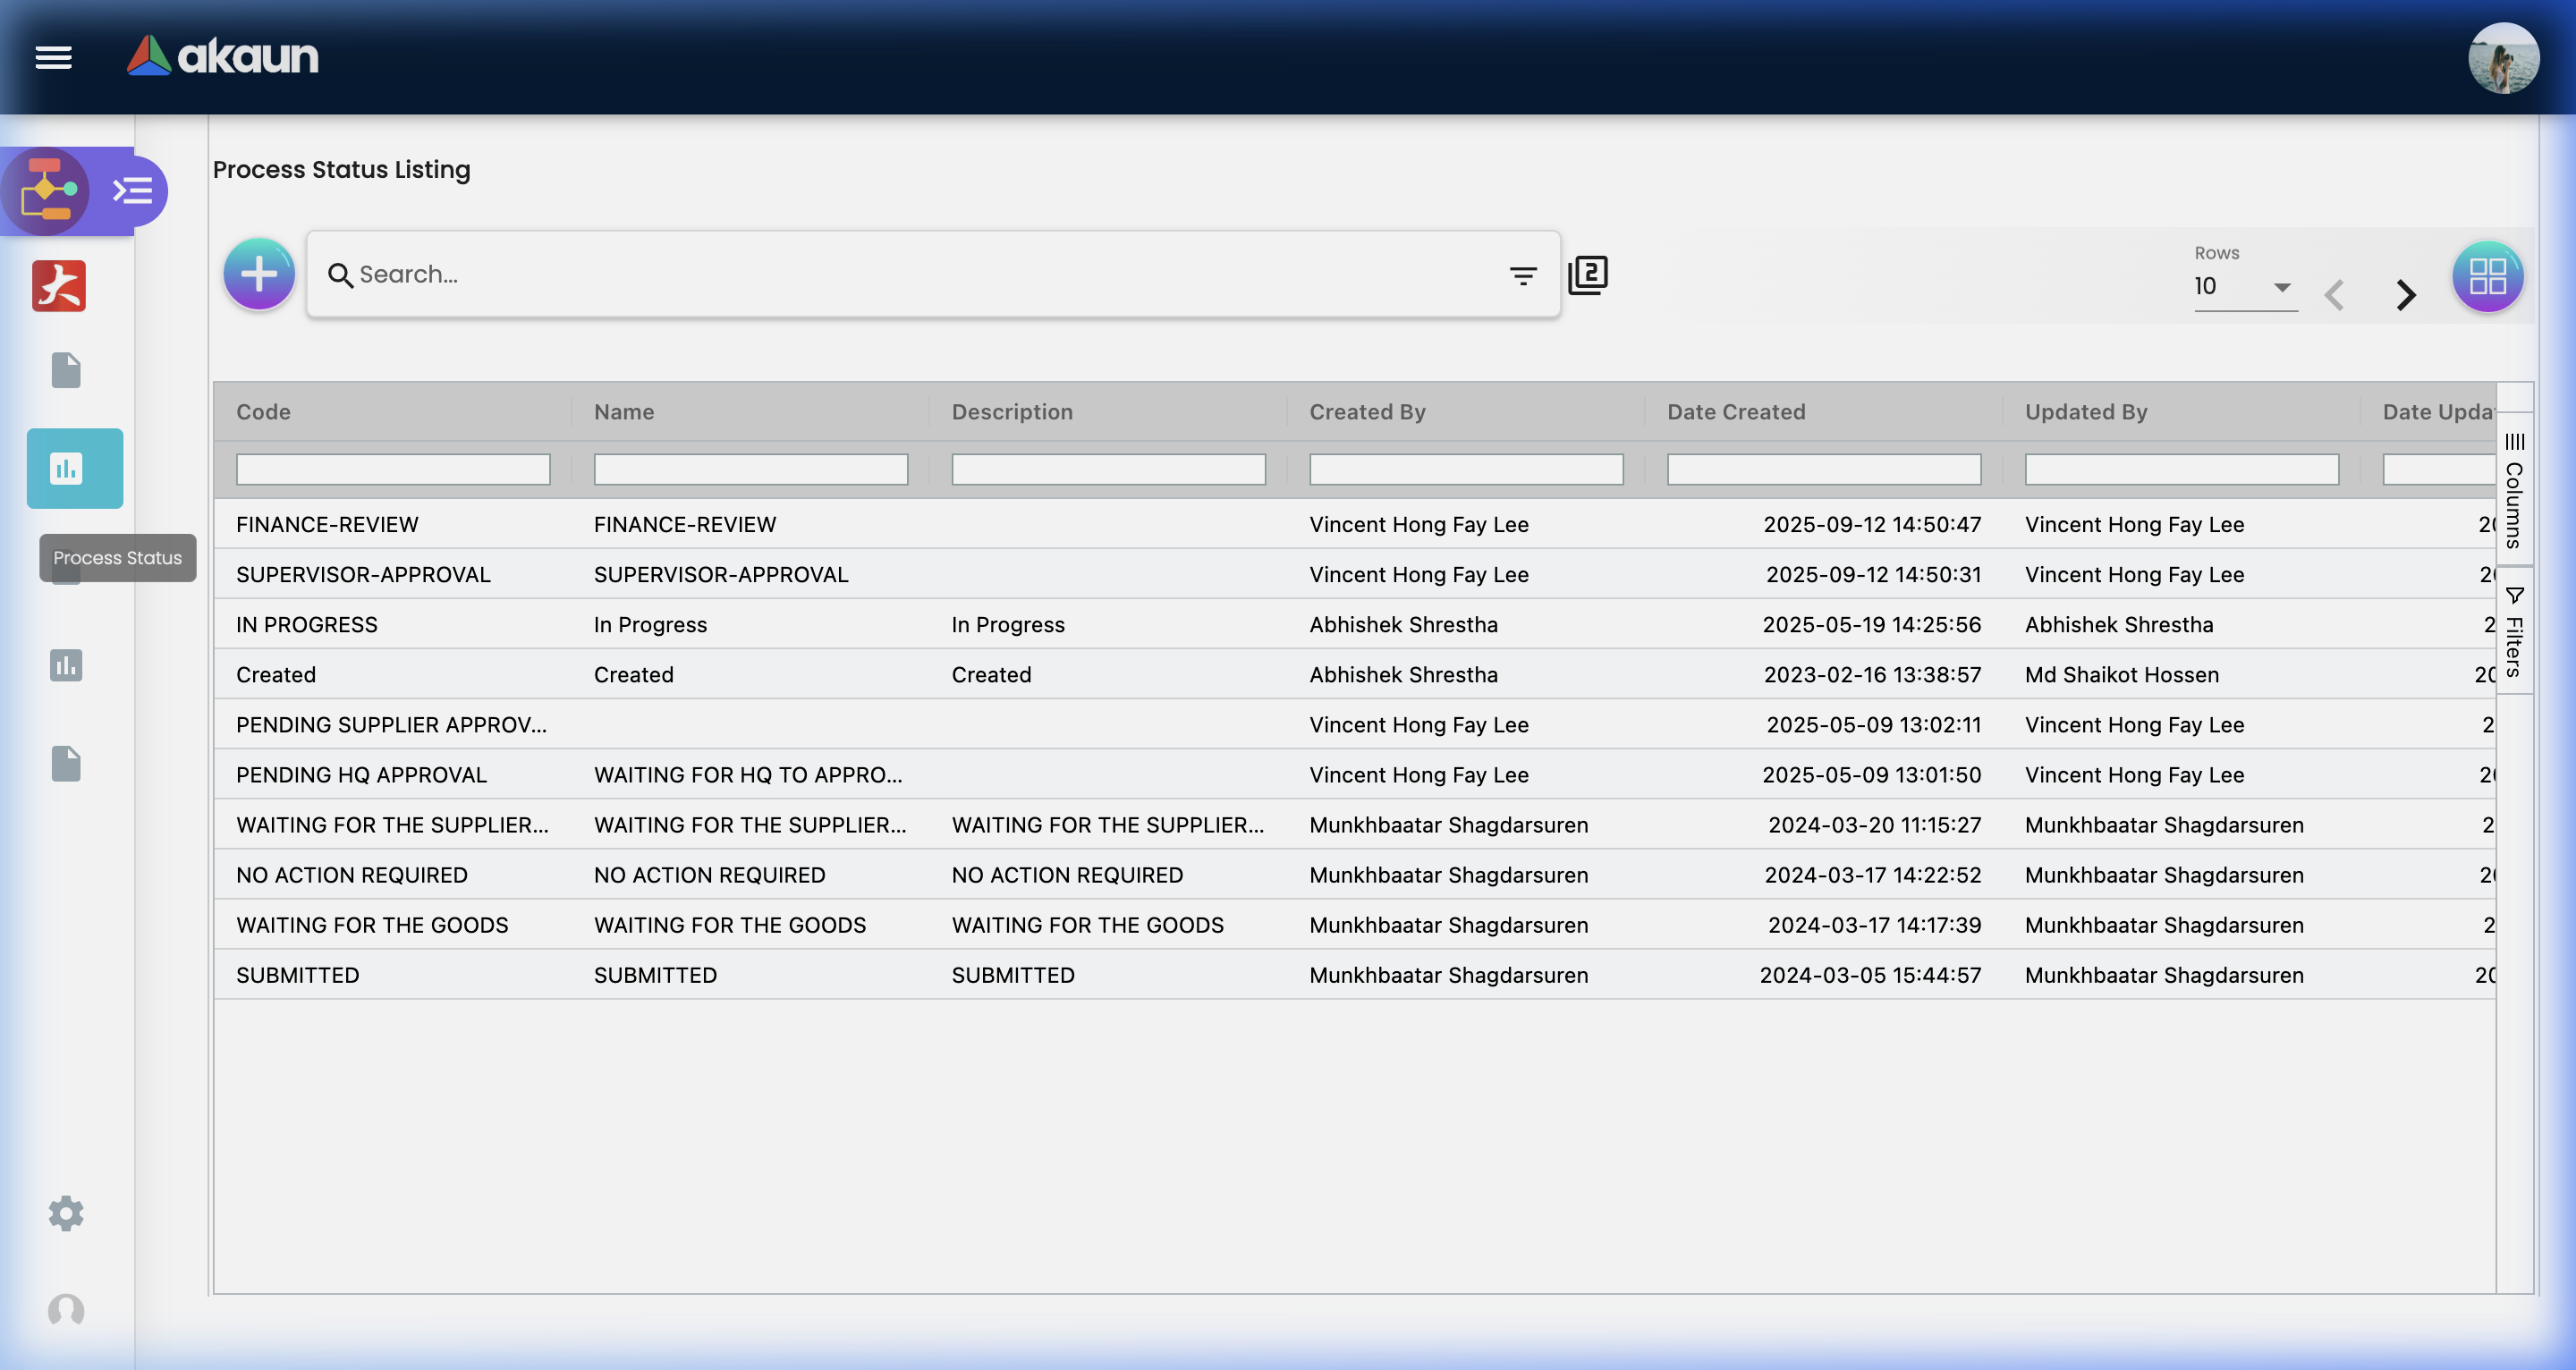Sort by the Code column header
Viewport: 2576px width, 1370px height.
[x=264, y=412]
